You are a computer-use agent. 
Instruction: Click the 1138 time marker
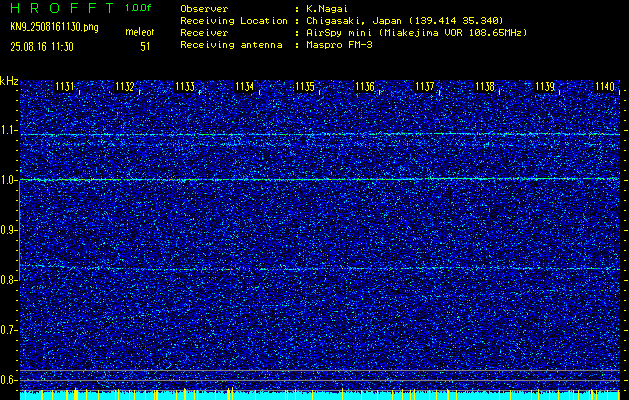pyautogui.click(x=485, y=86)
